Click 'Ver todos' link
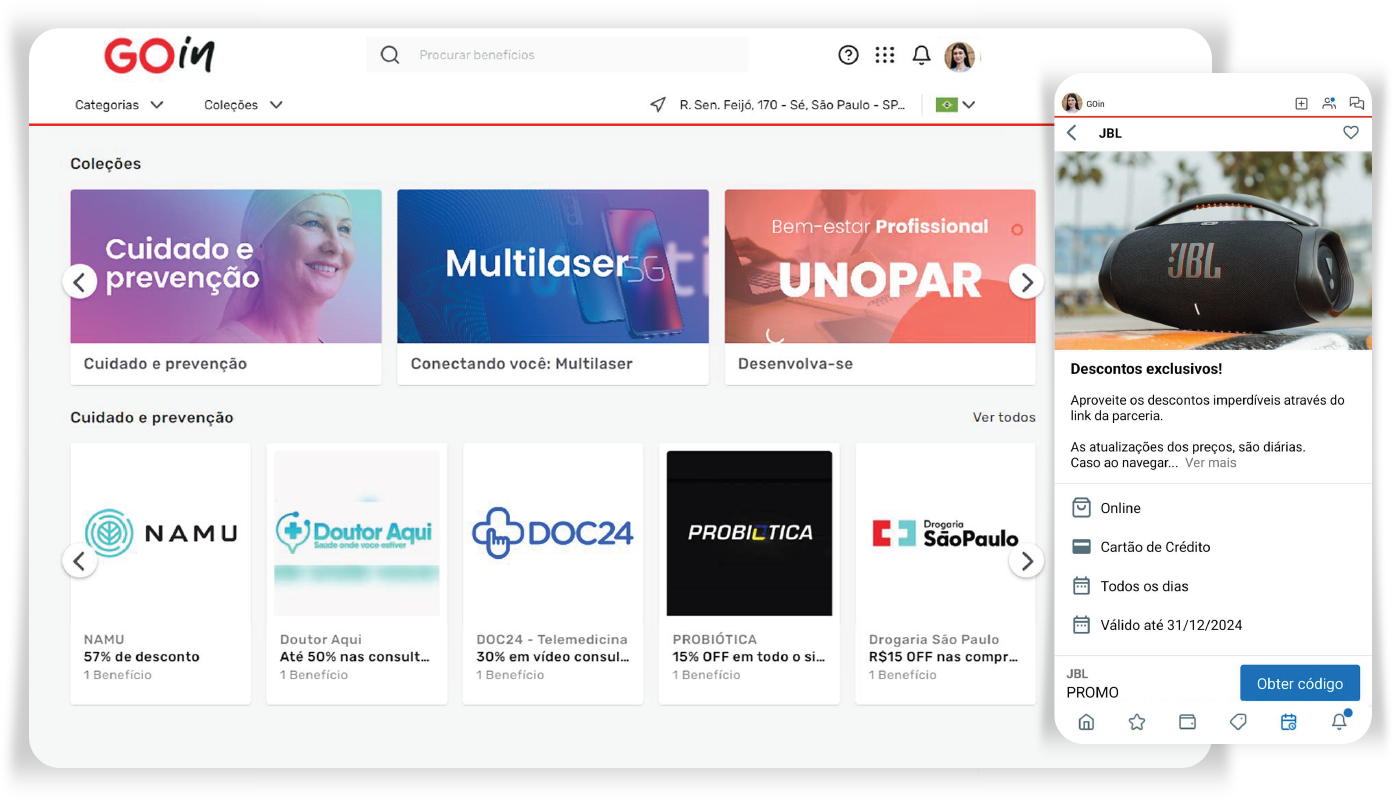The width and height of the screenshot is (1394, 803). pyautogui.click(x=1004, y=417)
